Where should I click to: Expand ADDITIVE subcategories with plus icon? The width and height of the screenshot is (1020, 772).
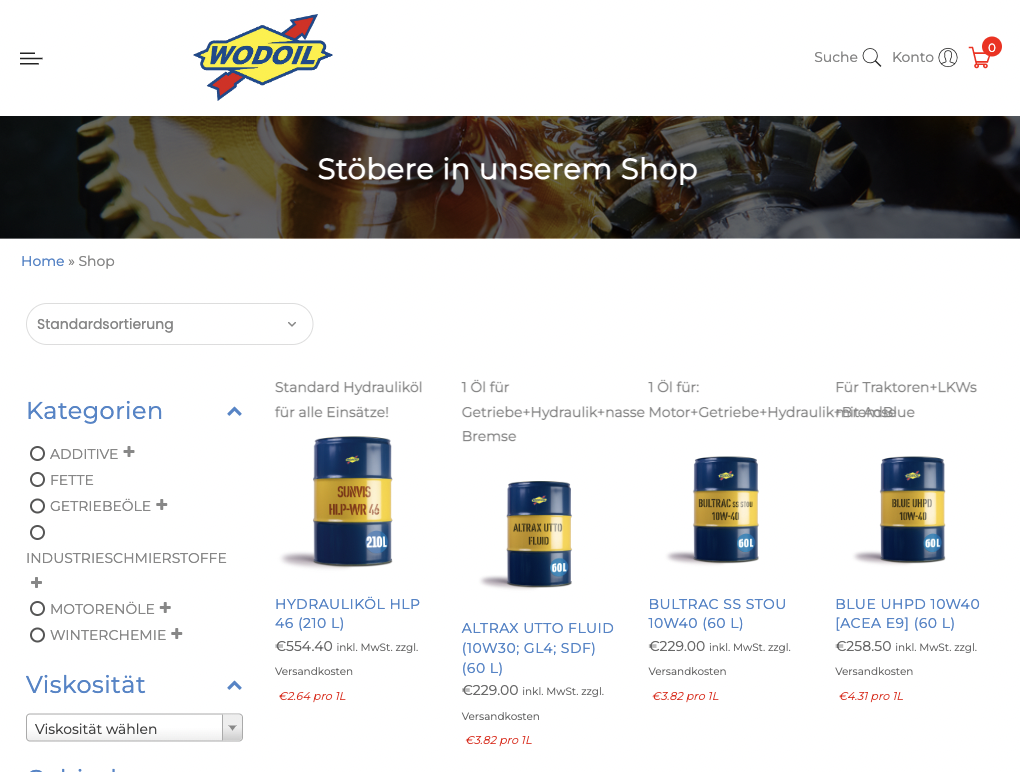(129, 452)
